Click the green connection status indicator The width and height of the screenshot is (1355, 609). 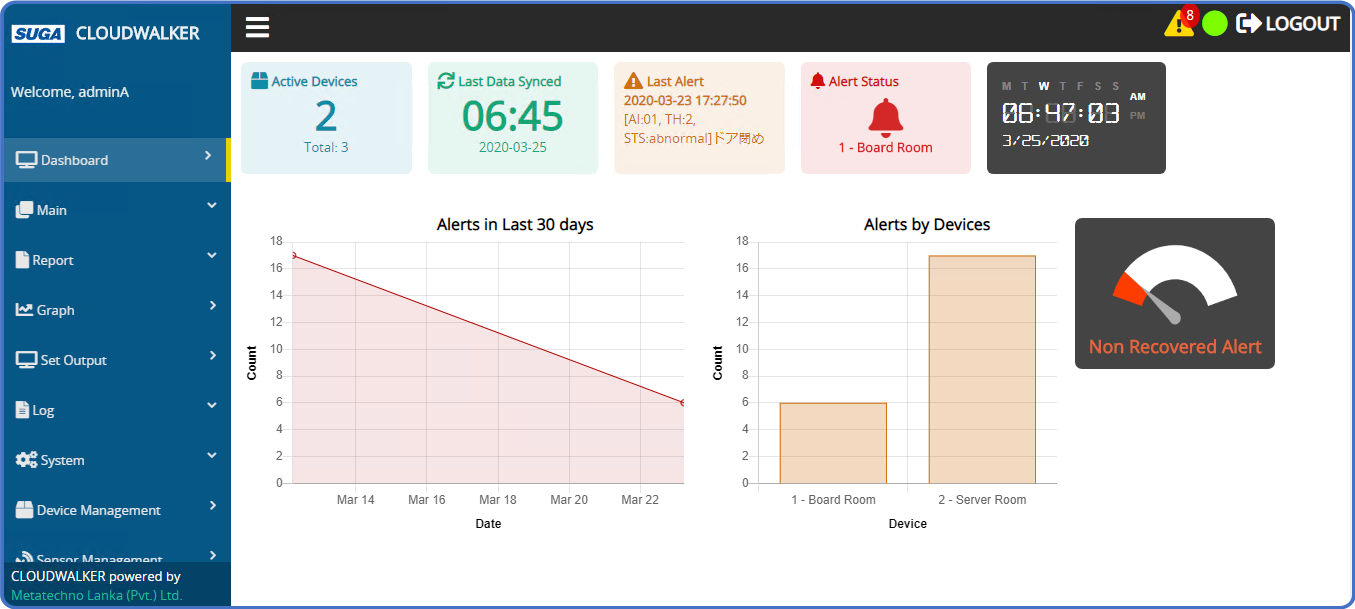pos(1214,24)
